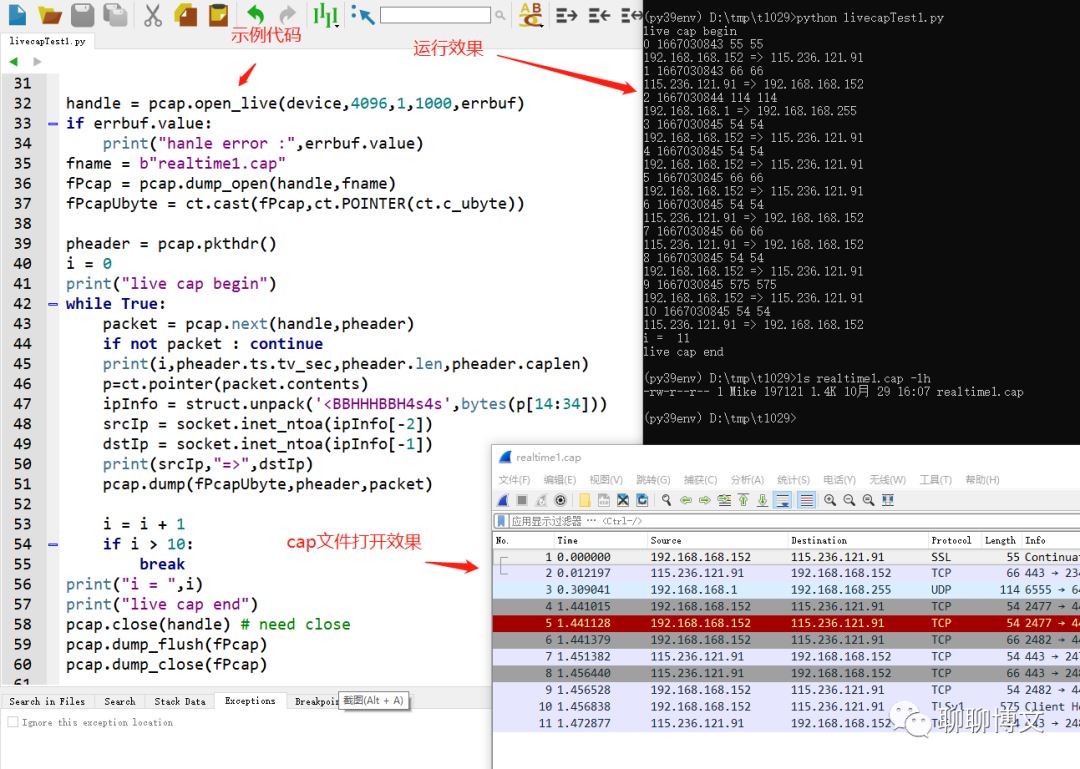Cut selection with the scissors icon
This screenshot has height=769, width=1080.
click(x=153, y=14)
